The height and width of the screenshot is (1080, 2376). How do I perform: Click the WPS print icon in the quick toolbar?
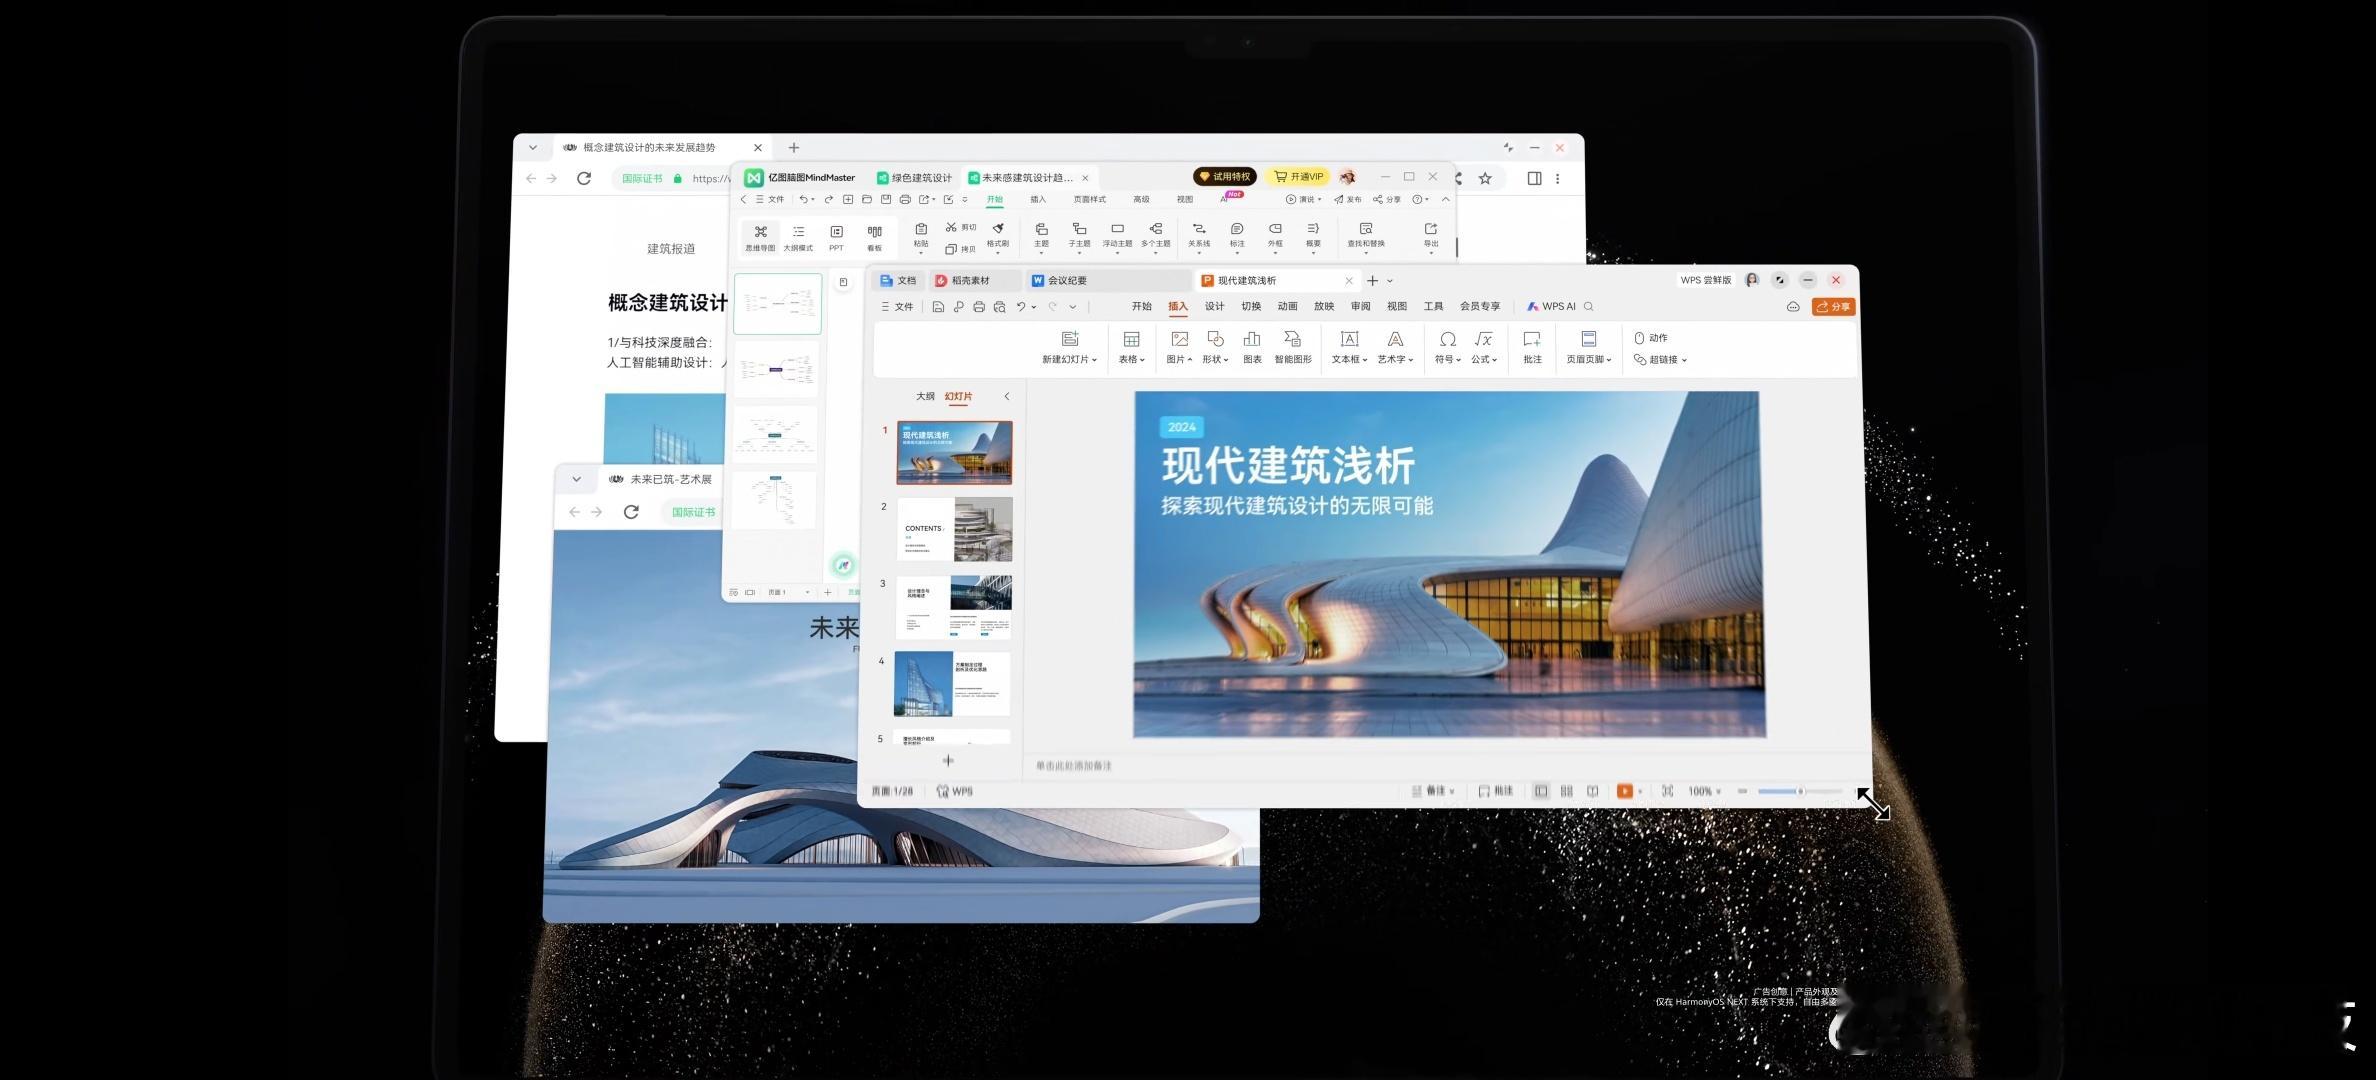(x=978, y=307)
